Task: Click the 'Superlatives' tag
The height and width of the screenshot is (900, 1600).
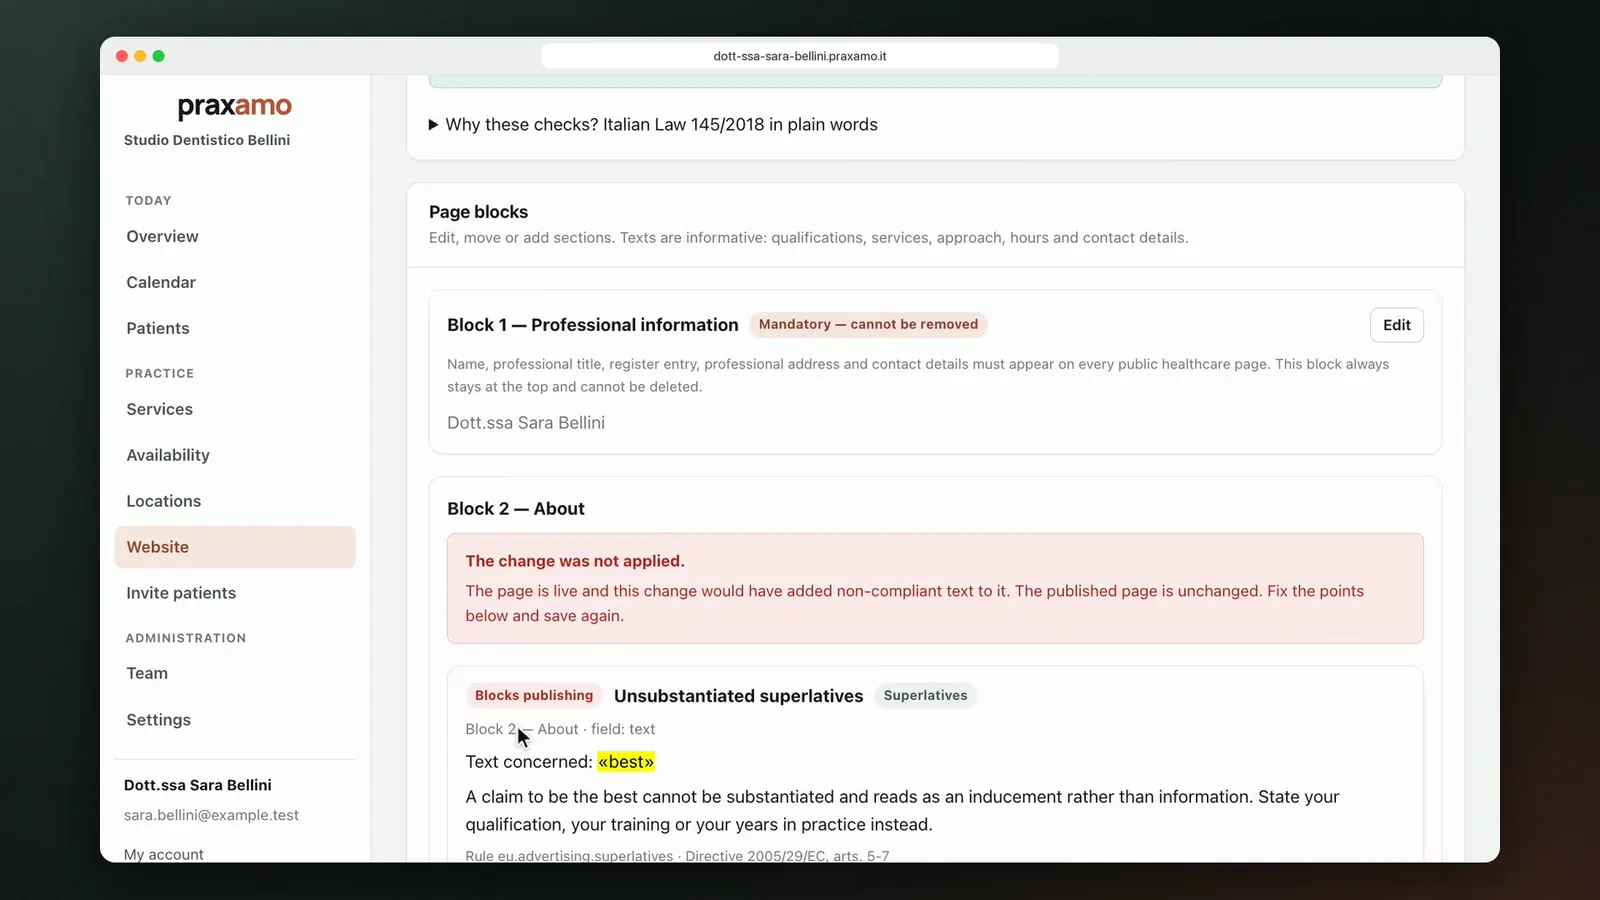Action: (925, 696)
